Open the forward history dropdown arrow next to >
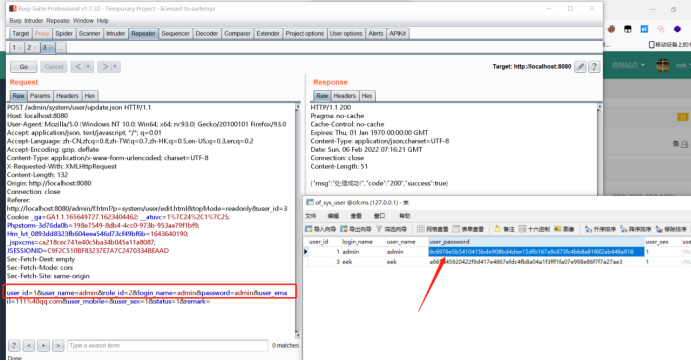691x361 pixels. coord(115,67)
